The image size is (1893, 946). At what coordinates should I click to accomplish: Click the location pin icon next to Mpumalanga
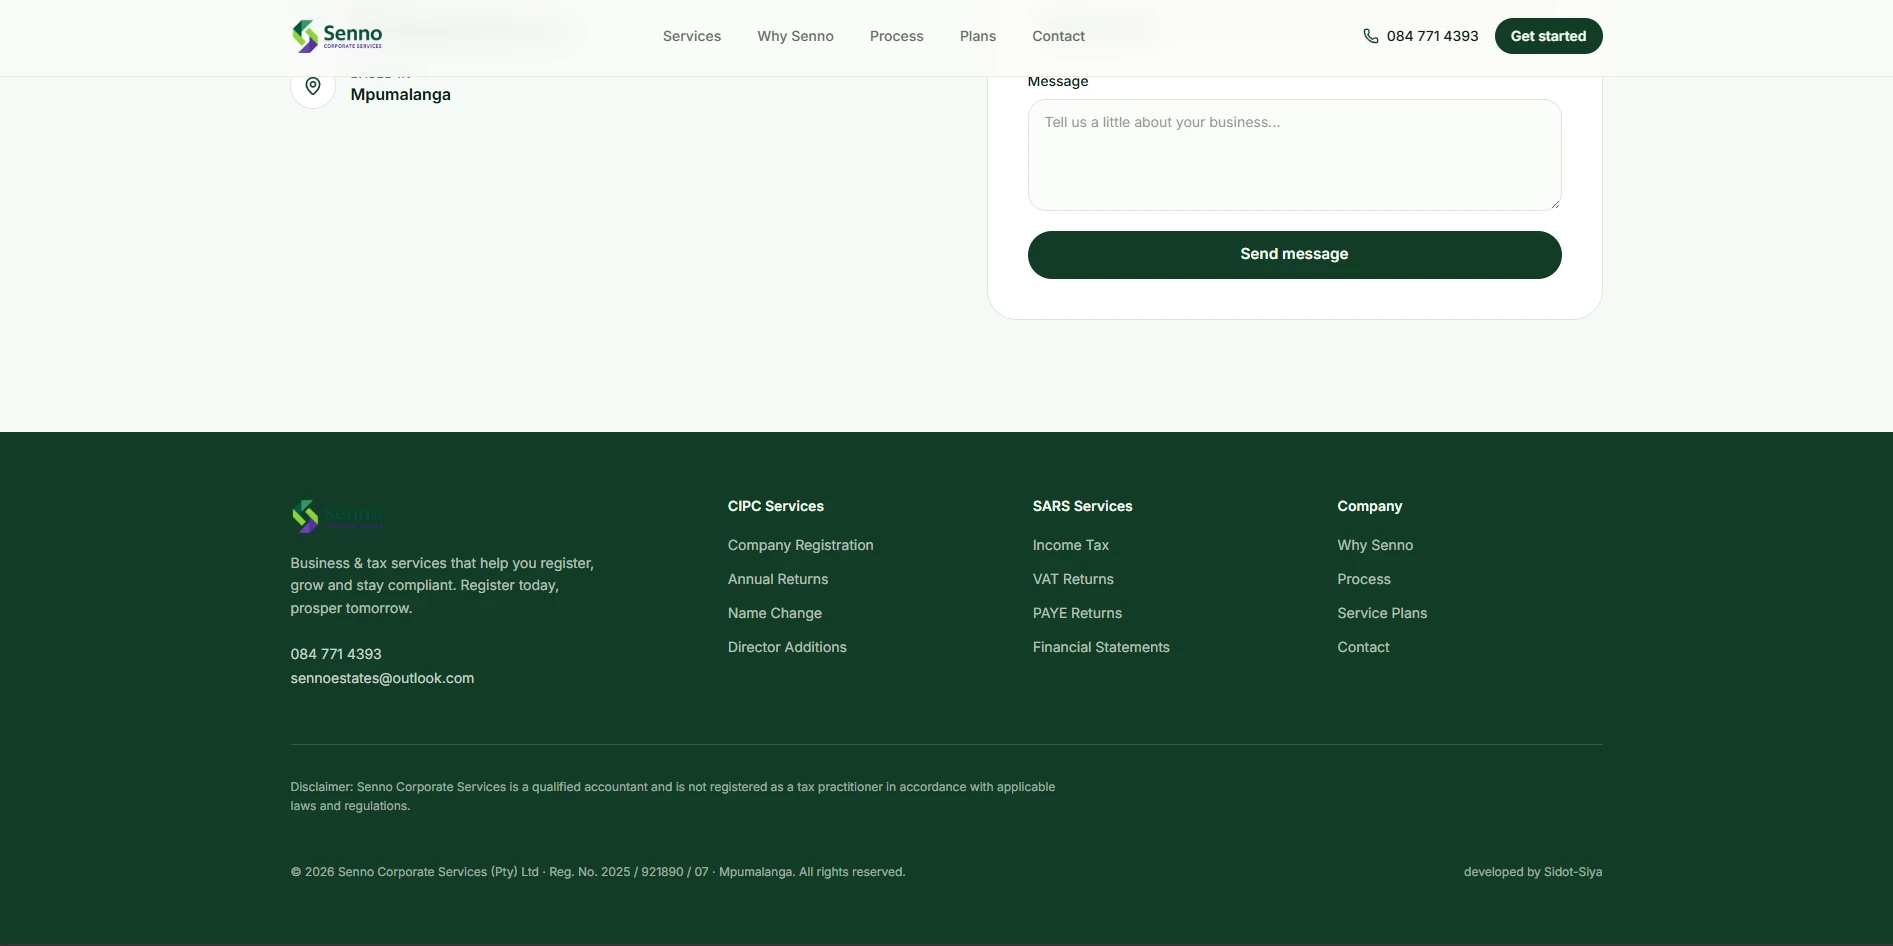pyautogui.click(x=313, y=87)
